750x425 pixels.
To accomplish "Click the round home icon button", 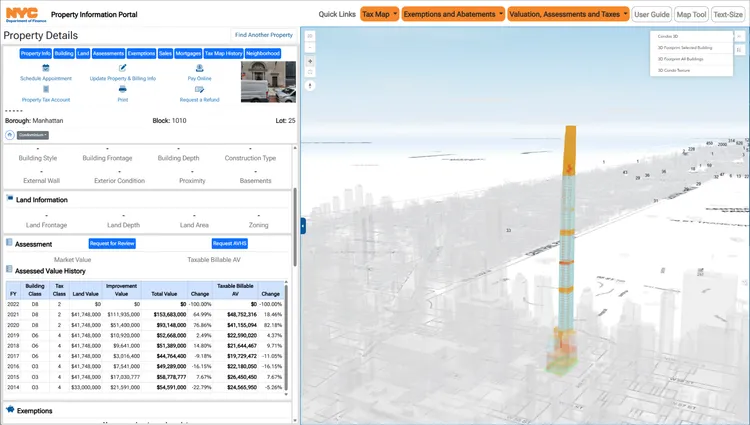I will (x=10, y=134).
